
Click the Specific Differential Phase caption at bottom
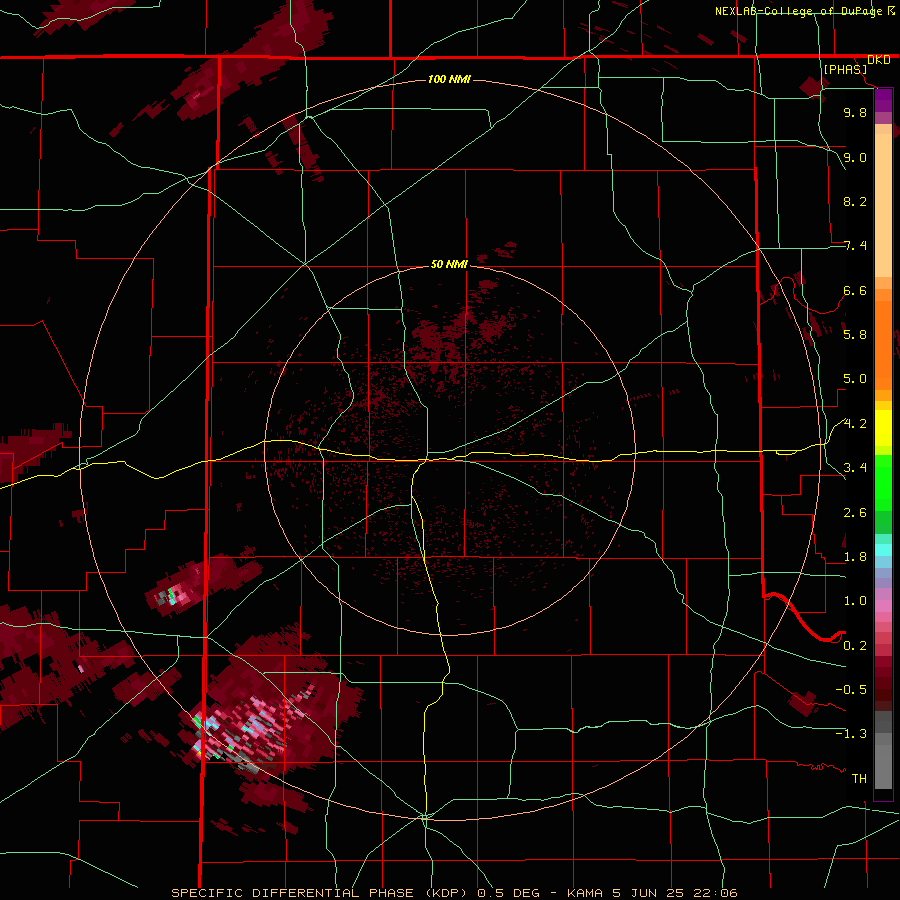pyautogui.click(x=454, y=893)
